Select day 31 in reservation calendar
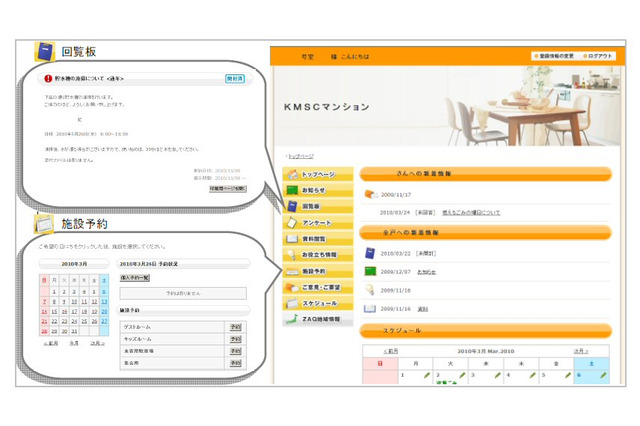 (x=74, y=331)
